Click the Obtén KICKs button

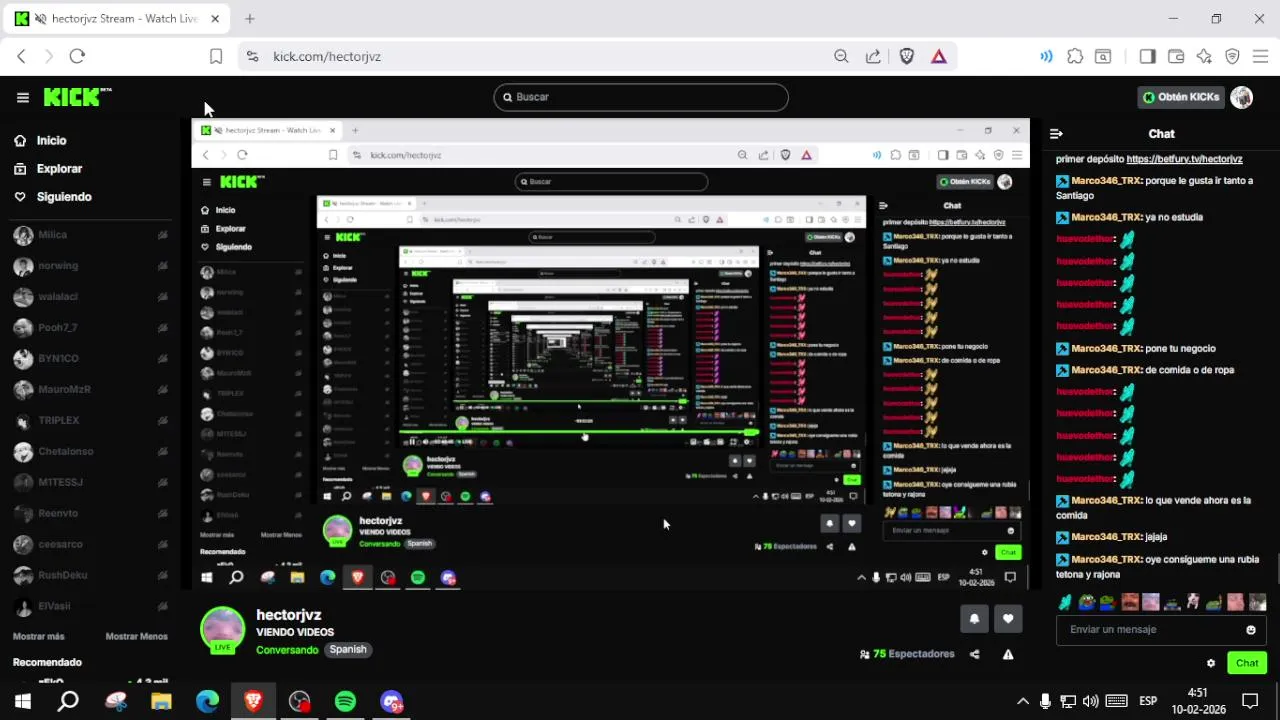[1182, 97]
